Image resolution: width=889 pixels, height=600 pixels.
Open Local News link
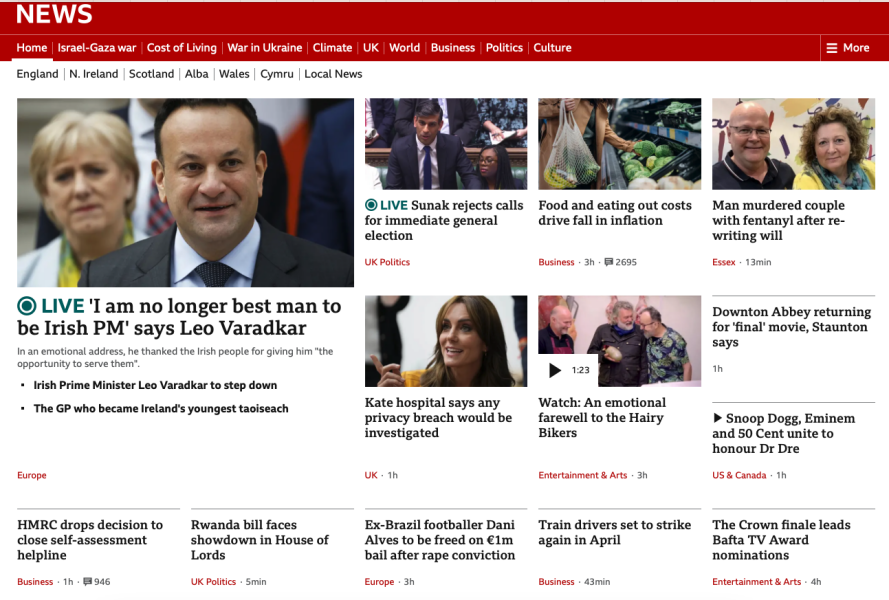pos(333,74)
